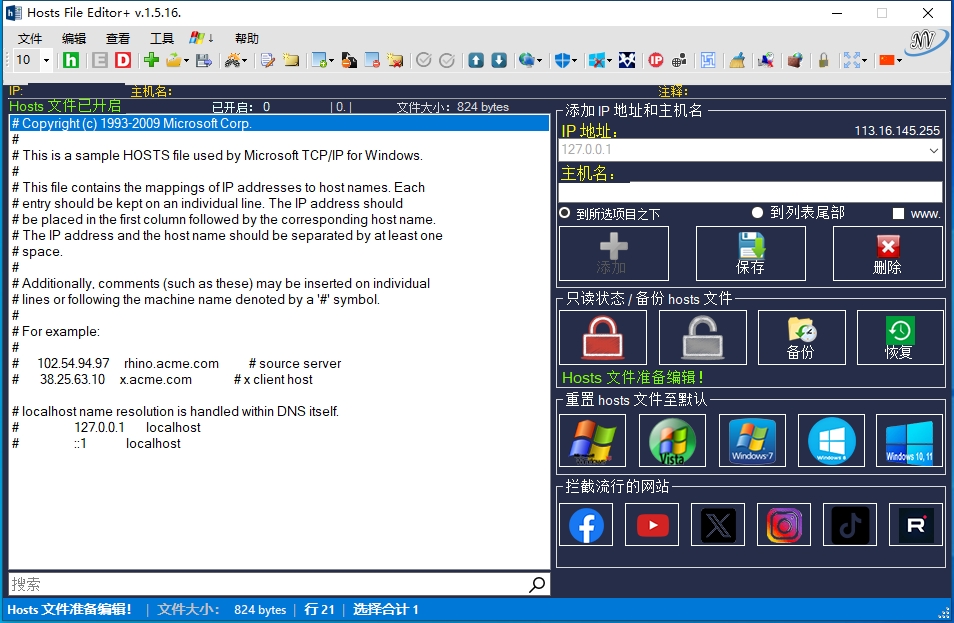
Task: Click the gray open padlock unlock button
Action: coord(703,337)
